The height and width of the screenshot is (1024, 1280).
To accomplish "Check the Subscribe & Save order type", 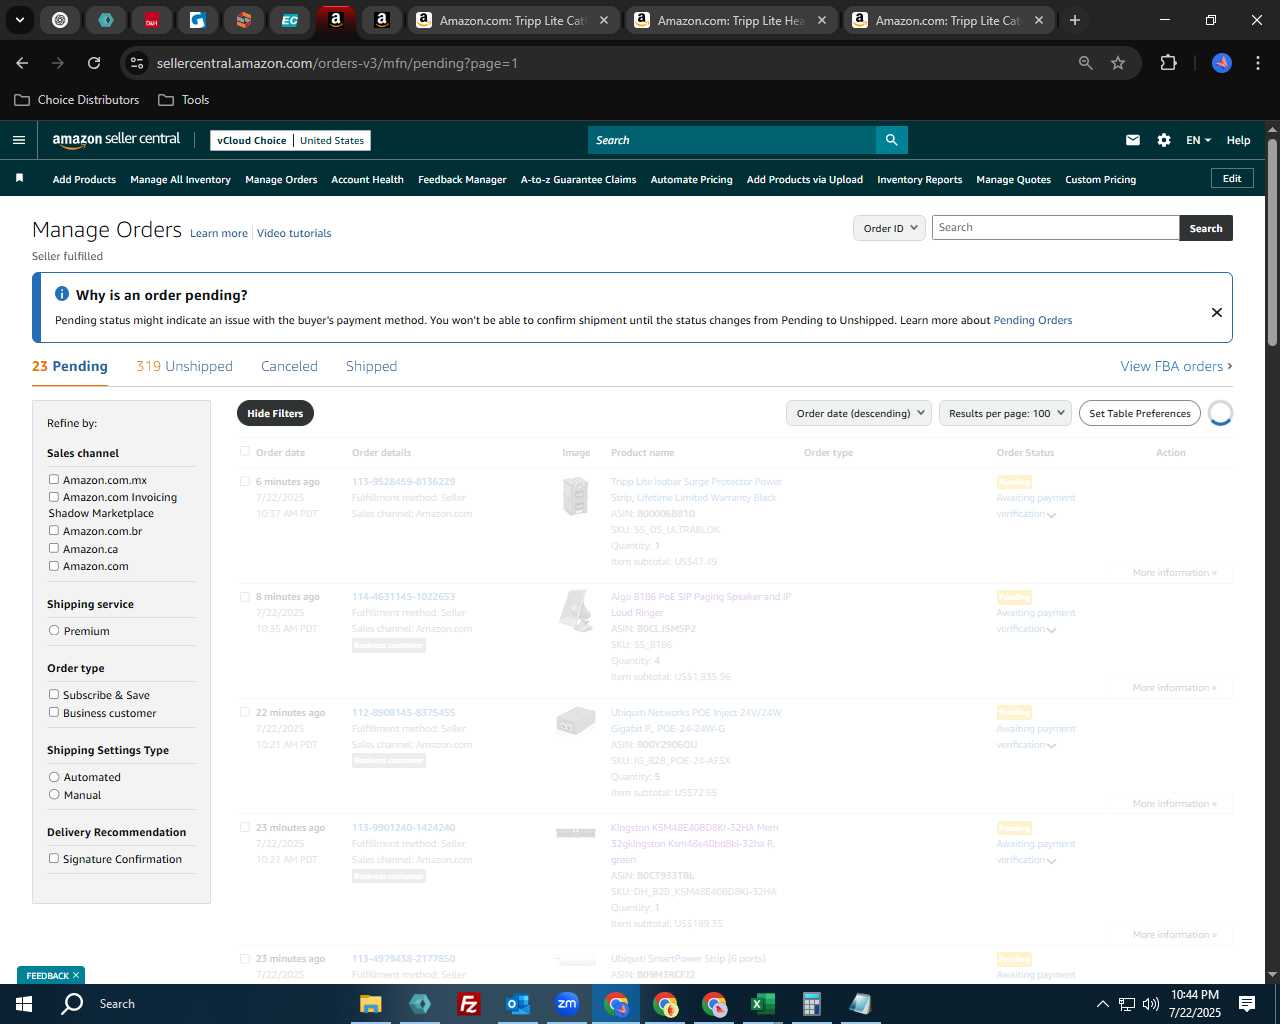I will (x=54, y=695).
